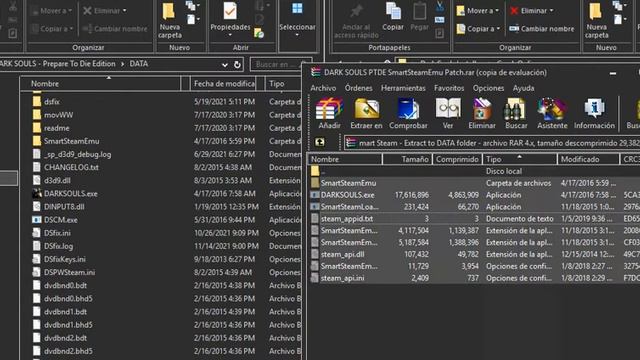Click Cambiar nombre in left Explorer

115,29
